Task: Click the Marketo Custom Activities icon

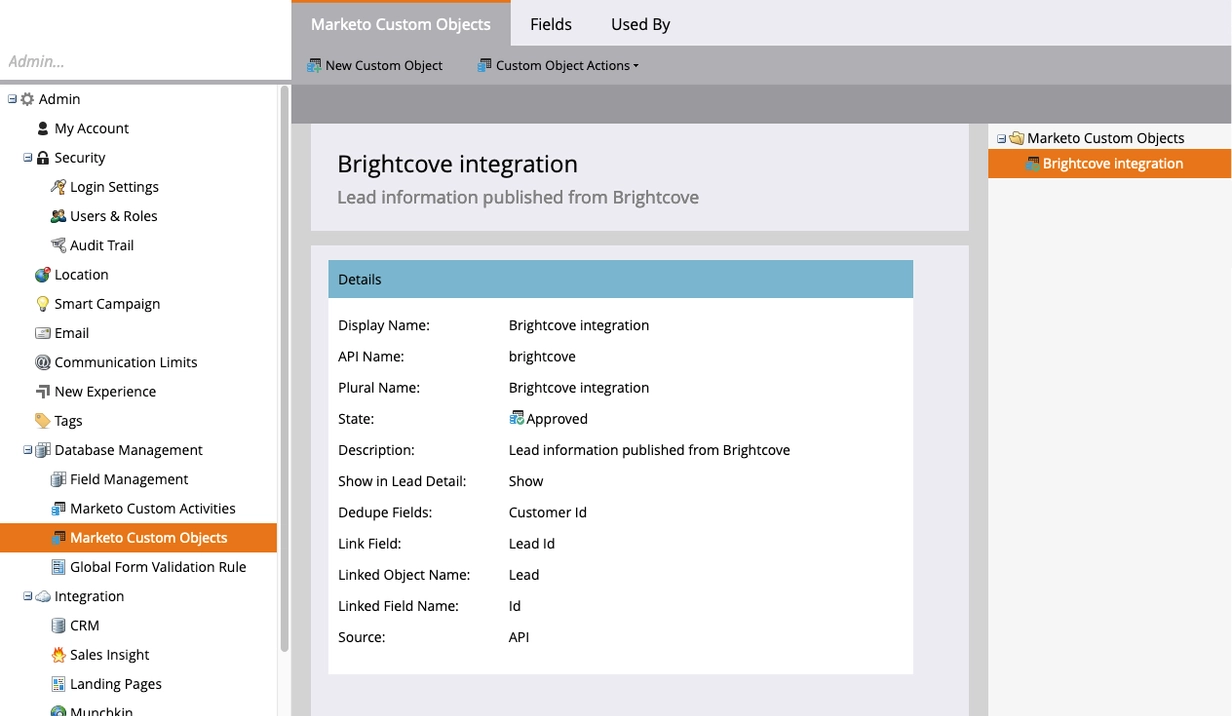Action: 58,508
